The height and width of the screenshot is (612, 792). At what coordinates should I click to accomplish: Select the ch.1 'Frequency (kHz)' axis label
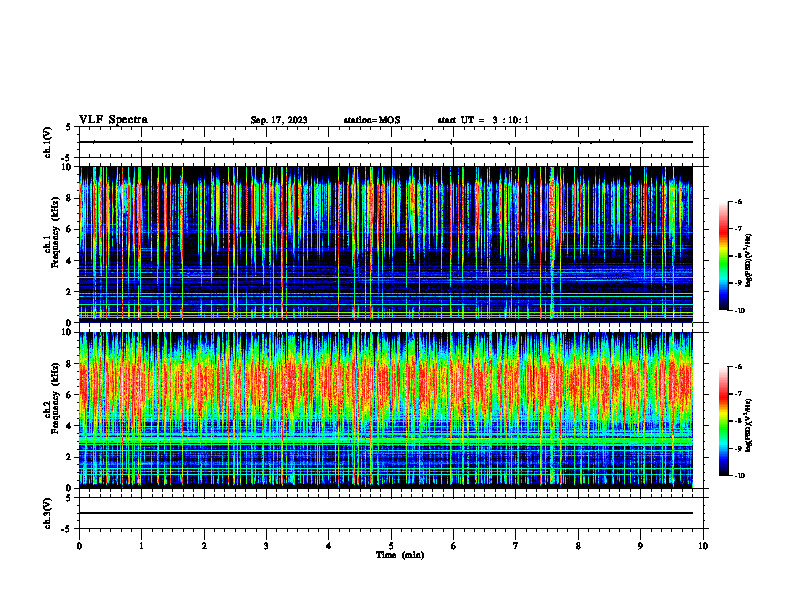55,230
